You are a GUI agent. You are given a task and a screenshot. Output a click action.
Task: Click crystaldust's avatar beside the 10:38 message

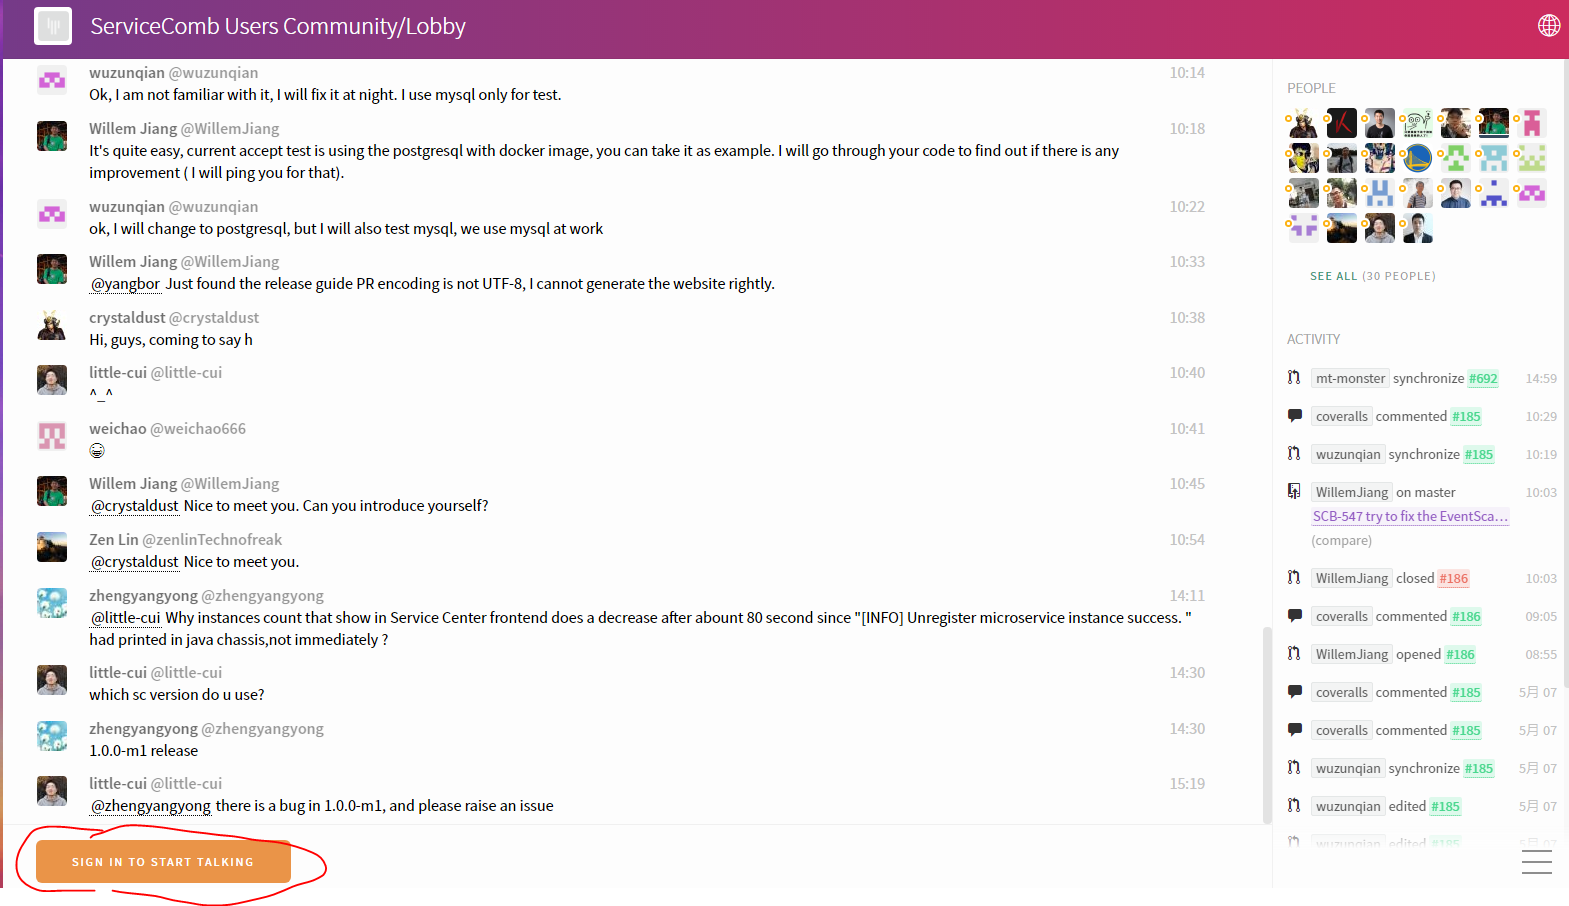(x=52, y=326)
